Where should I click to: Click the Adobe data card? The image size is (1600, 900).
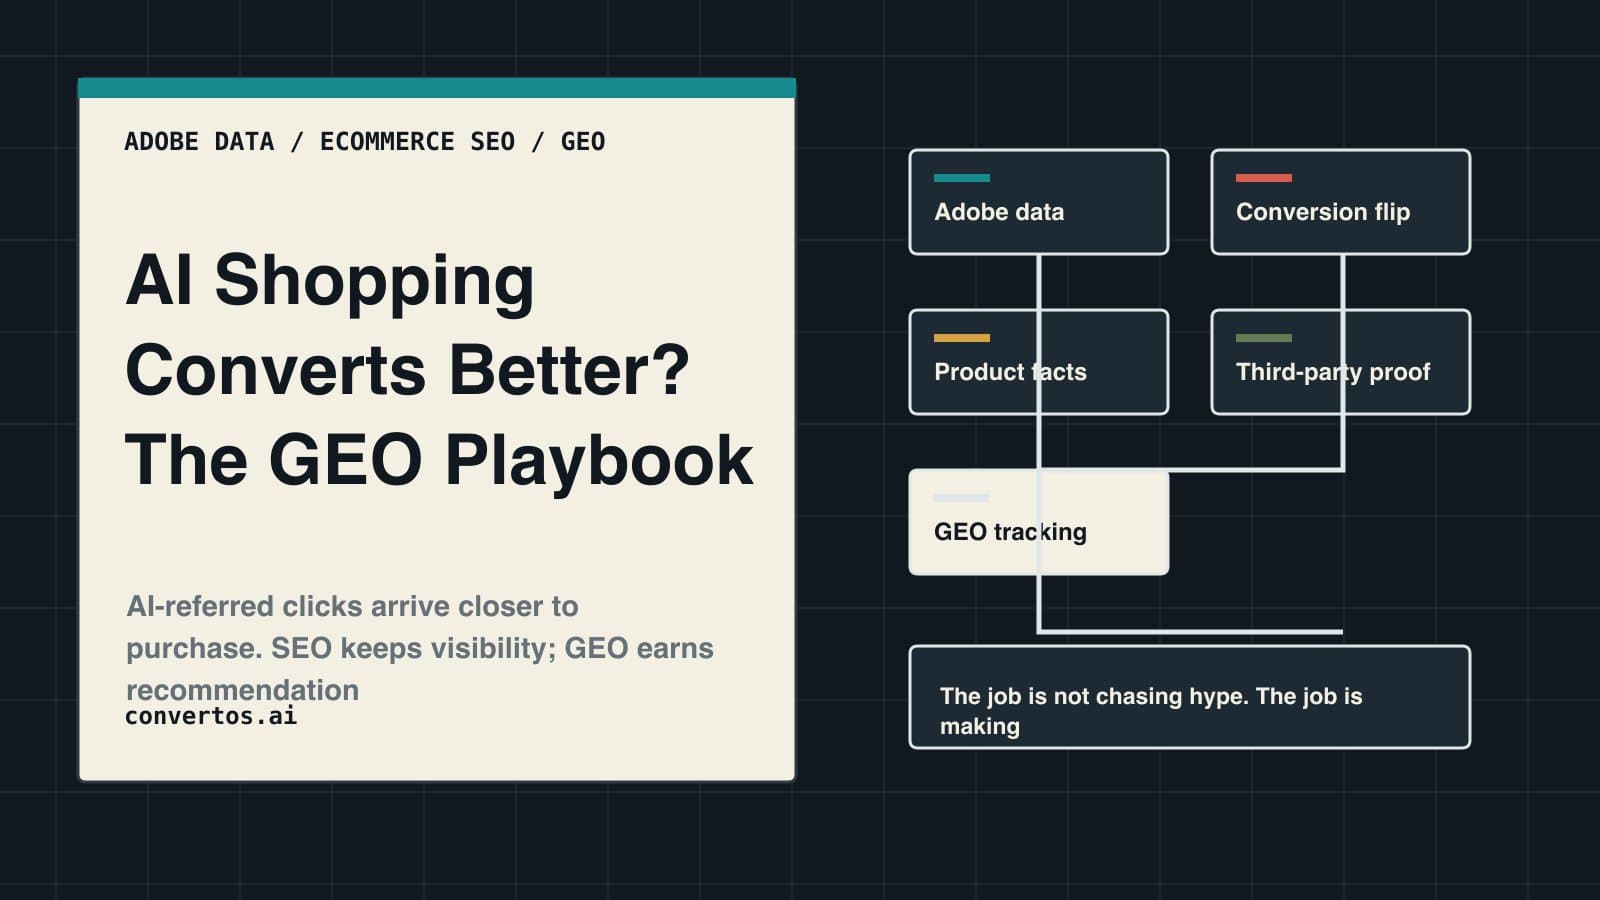[x=1039, y=202]
